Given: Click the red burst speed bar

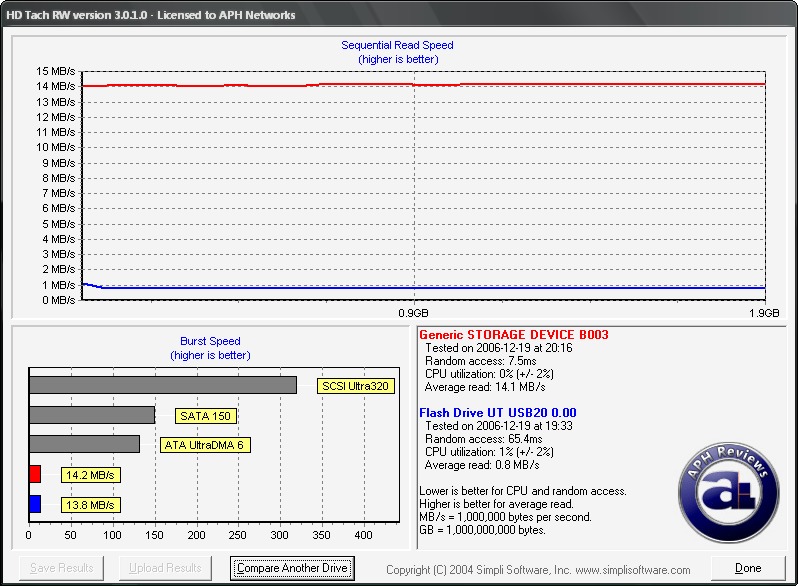Looking at the screenshot, I should coord(35,474).
